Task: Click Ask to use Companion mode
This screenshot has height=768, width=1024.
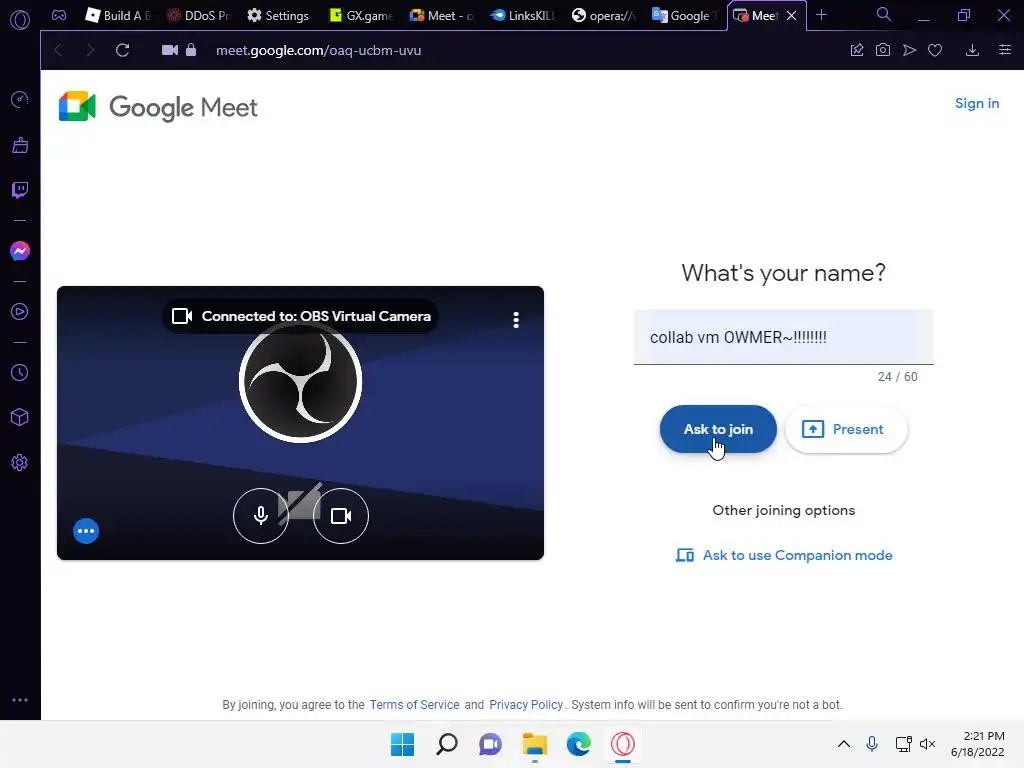Action: (x=784, y=555)
